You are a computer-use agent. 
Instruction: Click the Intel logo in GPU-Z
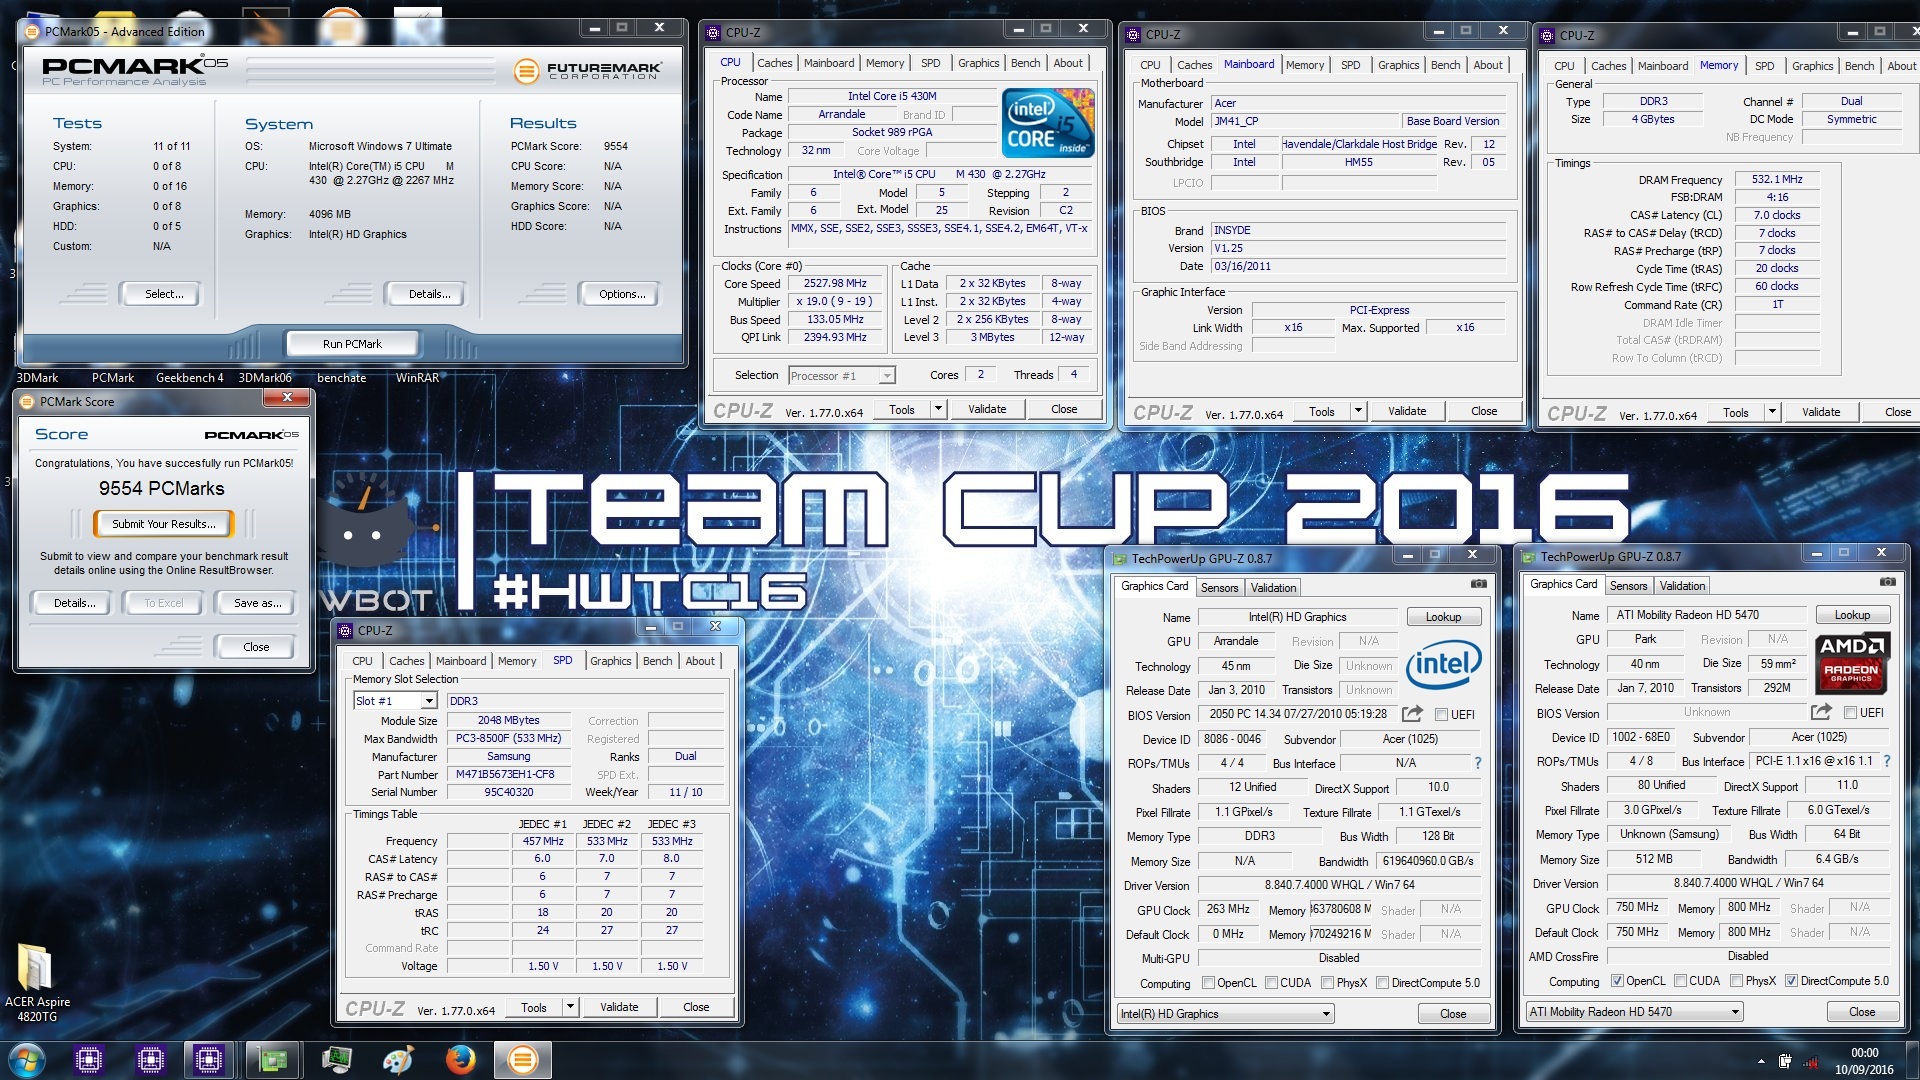1443,665
